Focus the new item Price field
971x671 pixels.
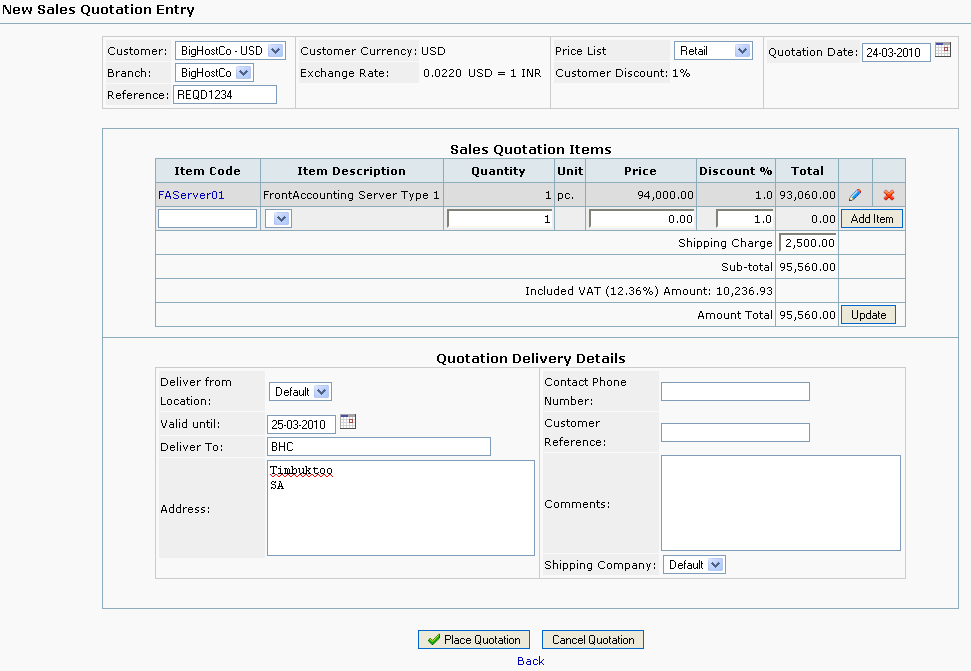642,219
